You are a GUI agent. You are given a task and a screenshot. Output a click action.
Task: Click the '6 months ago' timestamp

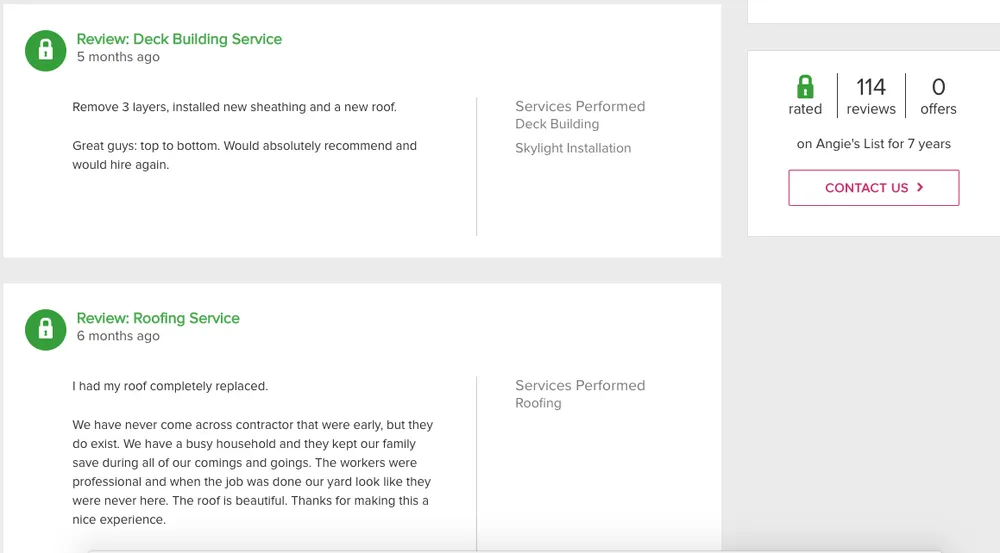tap(118, 336)
